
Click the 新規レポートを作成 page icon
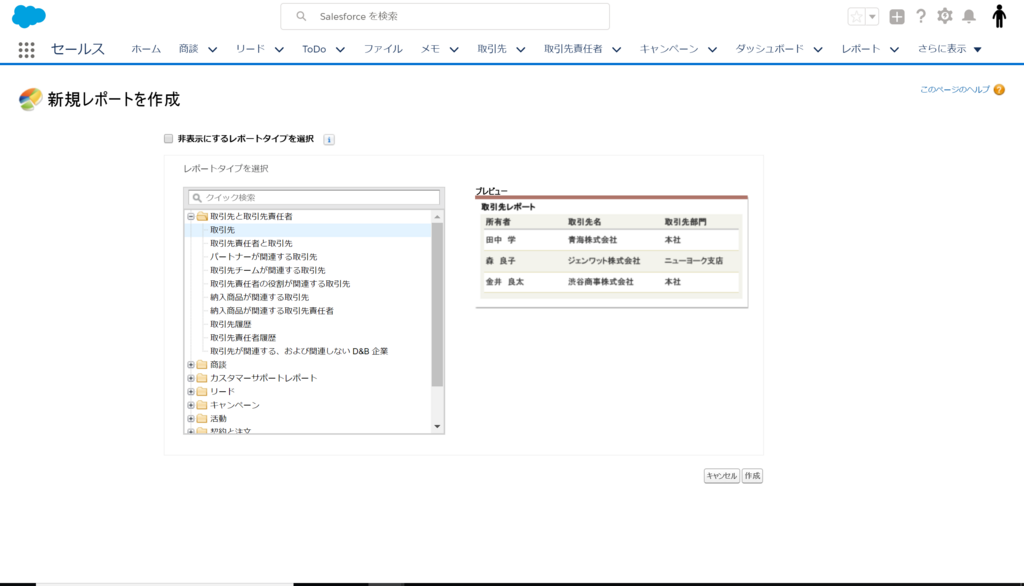pyautogui.click(x=30, y=99)
